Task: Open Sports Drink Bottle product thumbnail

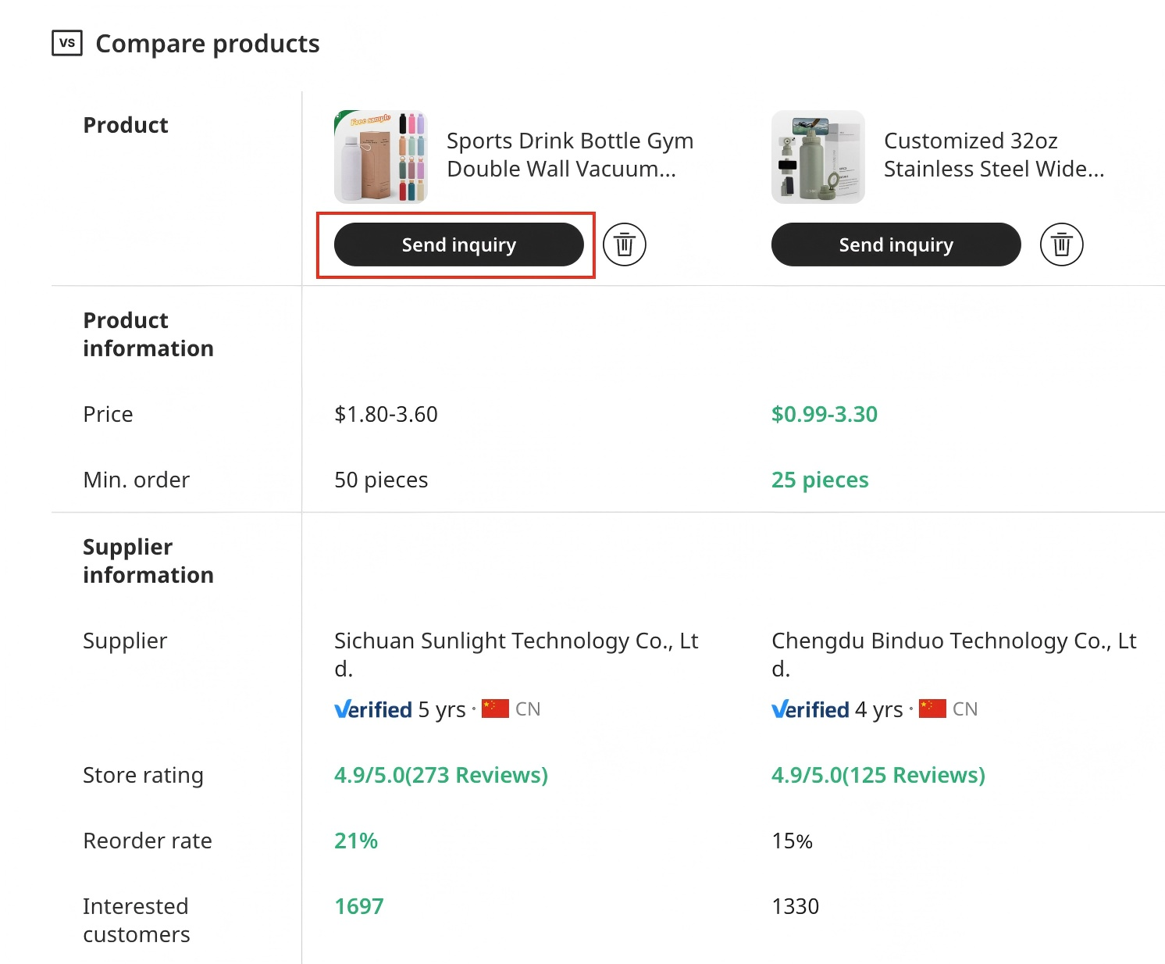Action: (380, 157)
